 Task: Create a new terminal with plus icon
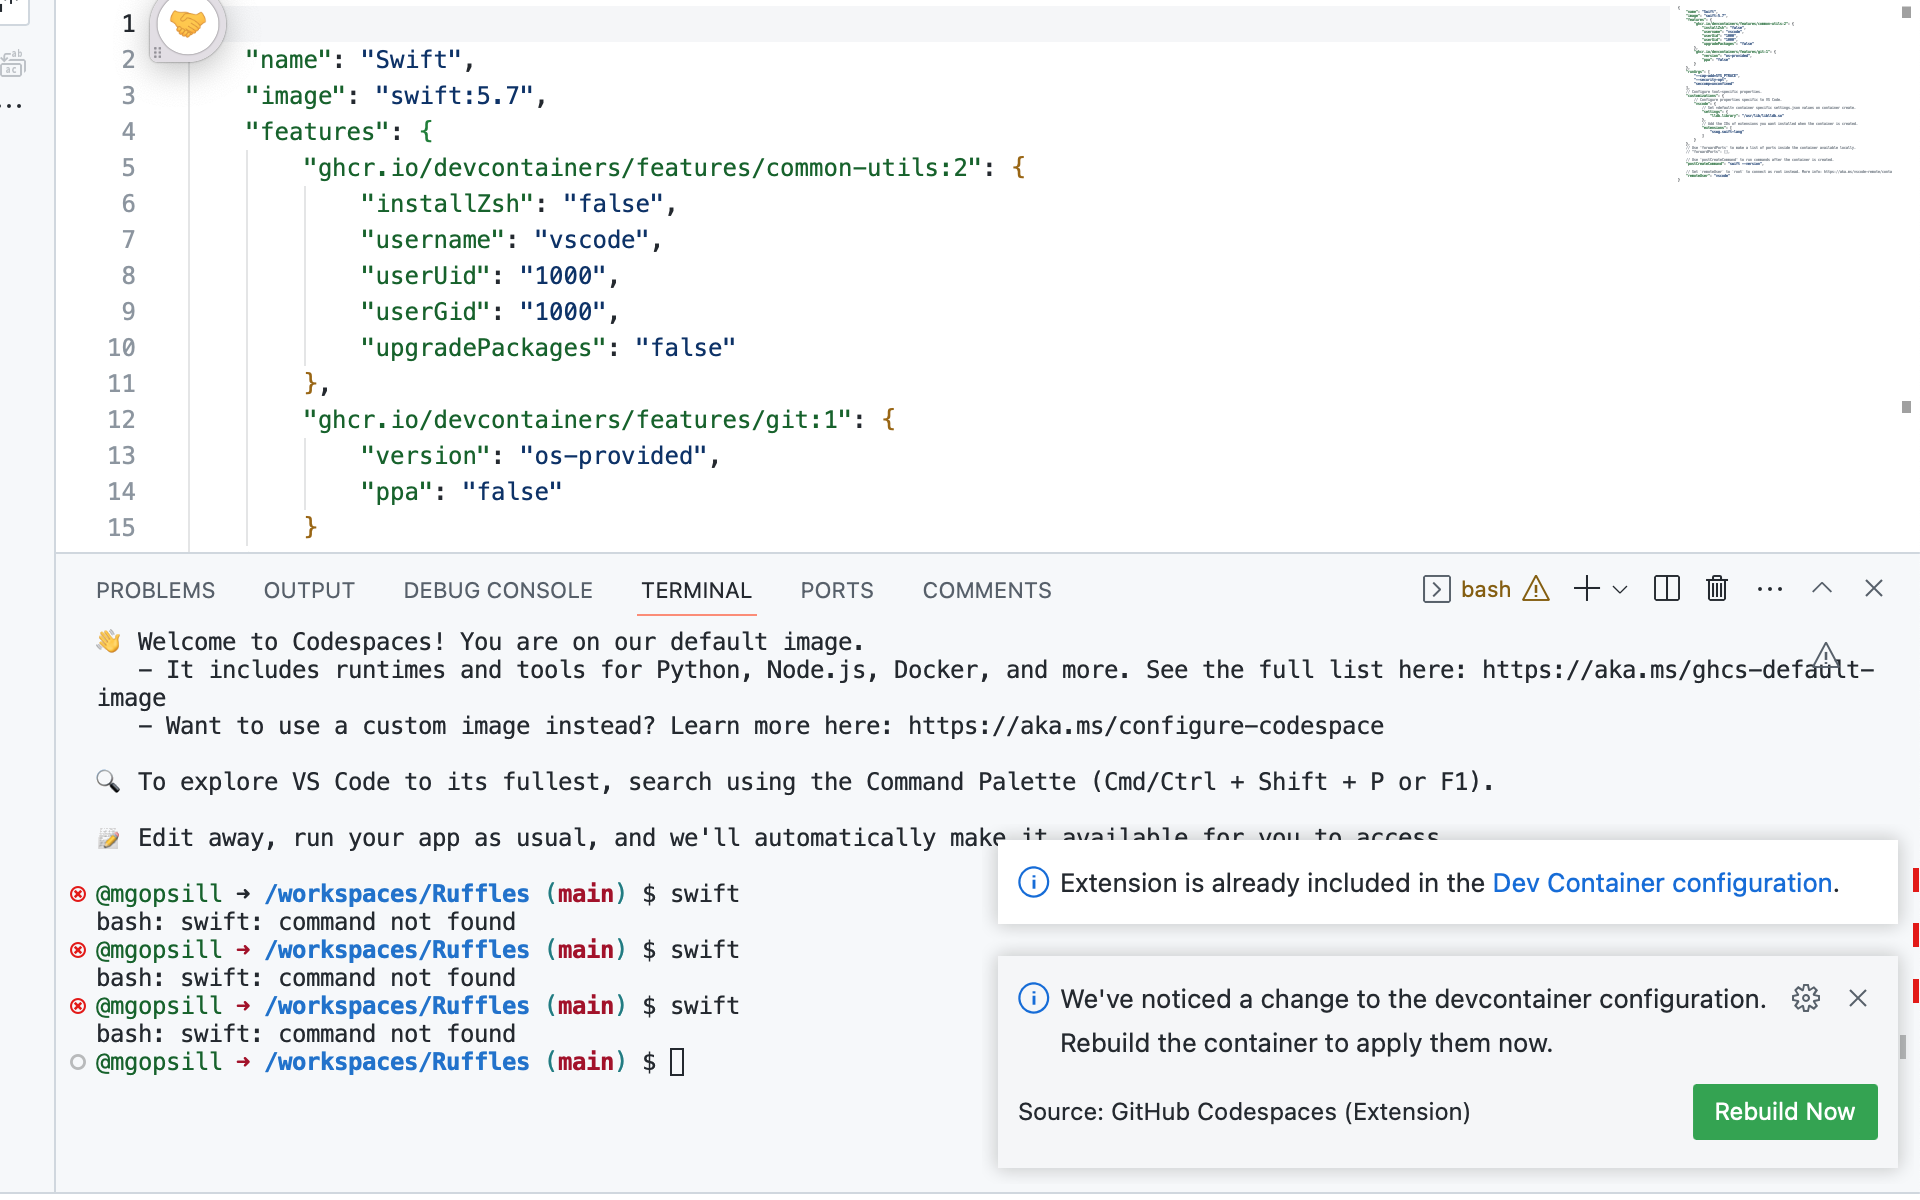pyautogui.click(x=1586, y=588)
